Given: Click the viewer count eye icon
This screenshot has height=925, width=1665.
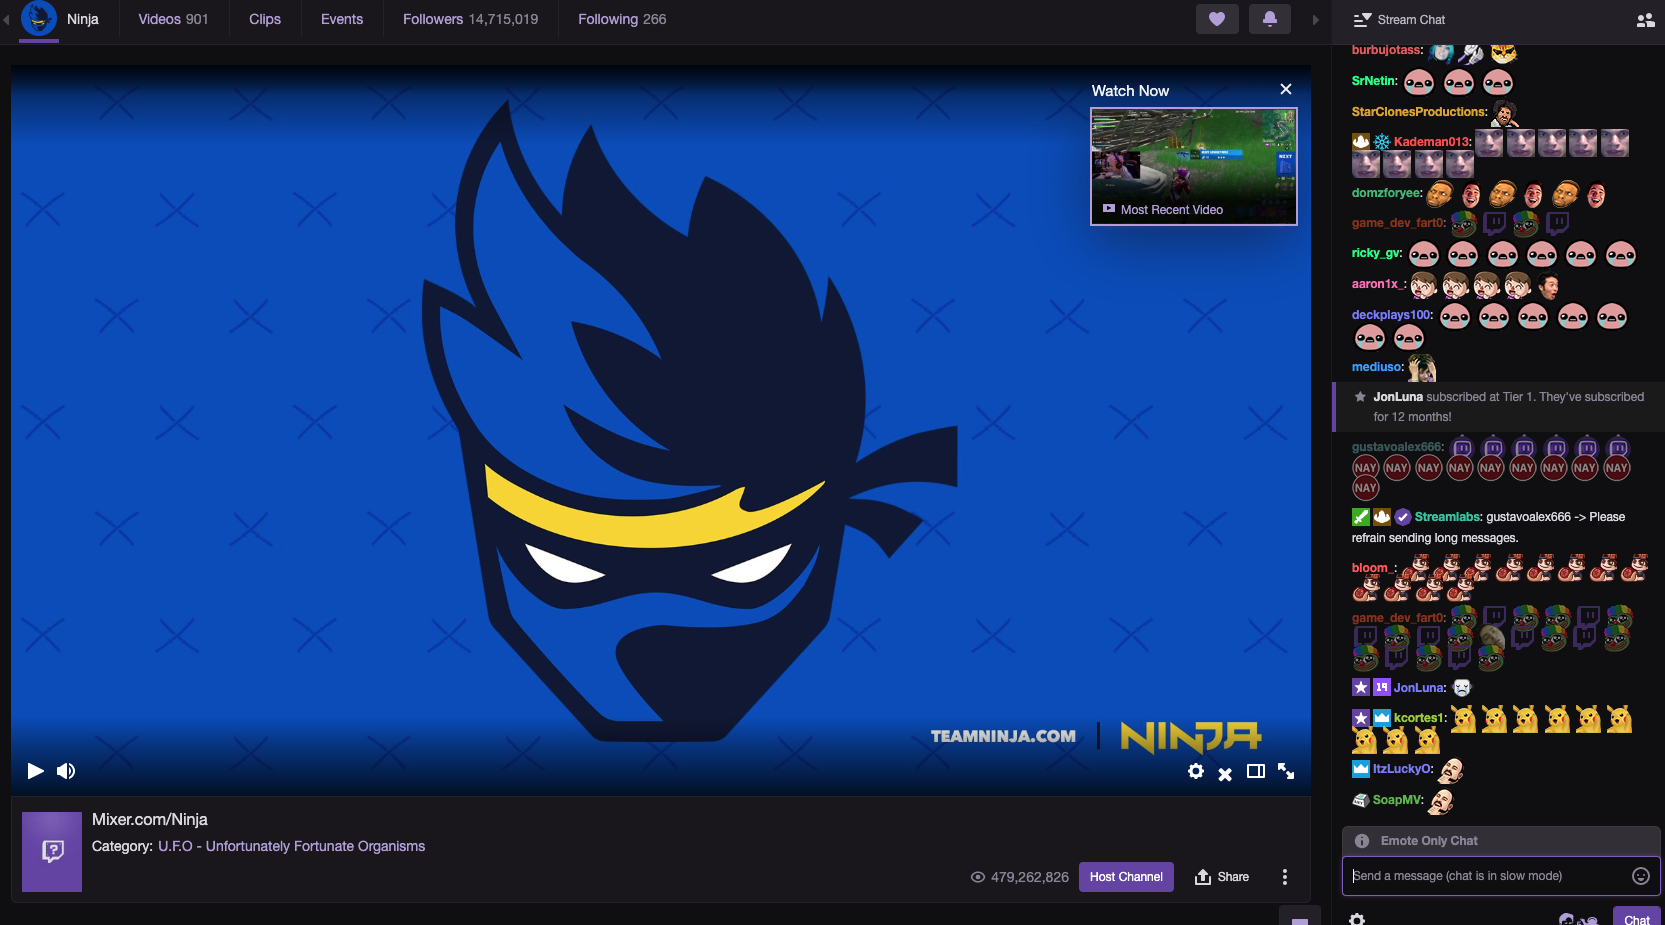Looking at the screenshot, I should [x=978, y=877].
